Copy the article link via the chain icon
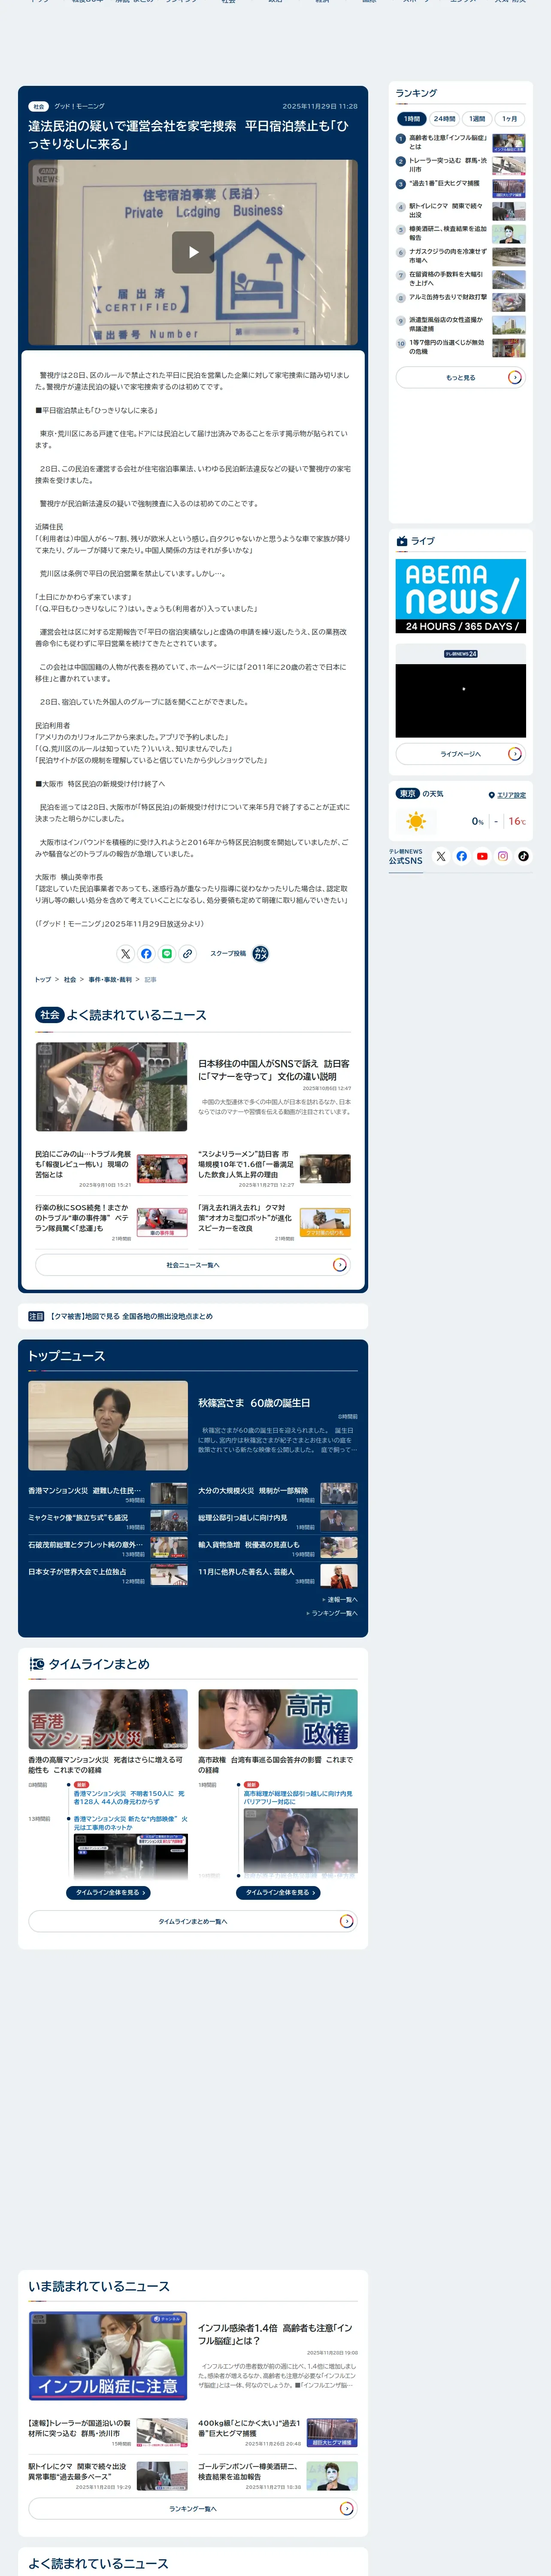 (x=187, y=953)
